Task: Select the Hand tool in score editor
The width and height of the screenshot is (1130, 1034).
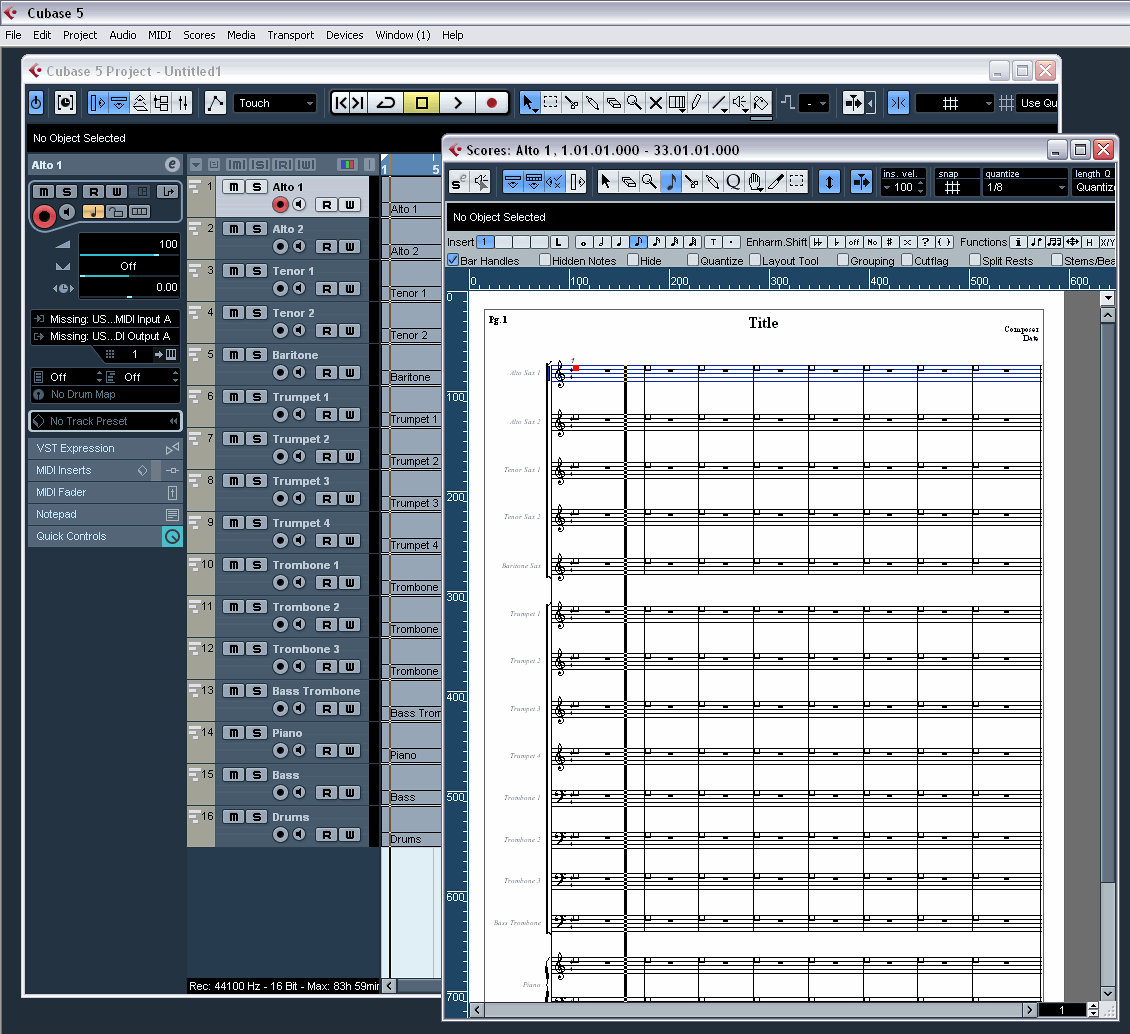Action: click(x=755, y=182)
